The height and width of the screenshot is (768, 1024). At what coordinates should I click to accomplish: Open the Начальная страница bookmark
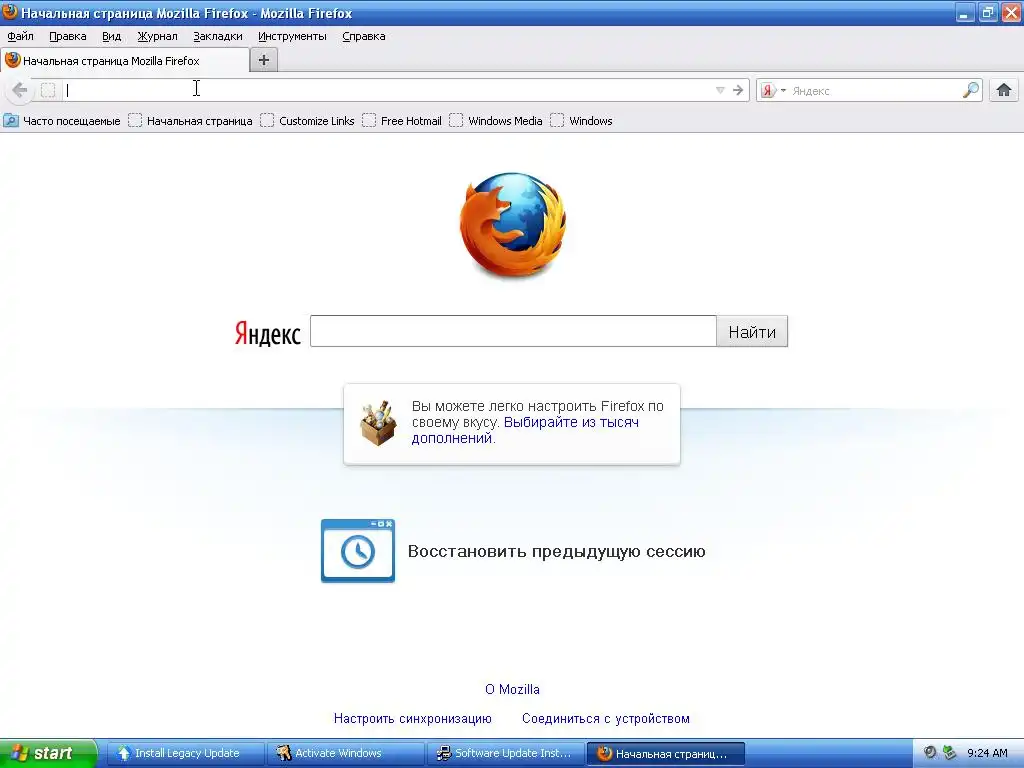[191, 121]
